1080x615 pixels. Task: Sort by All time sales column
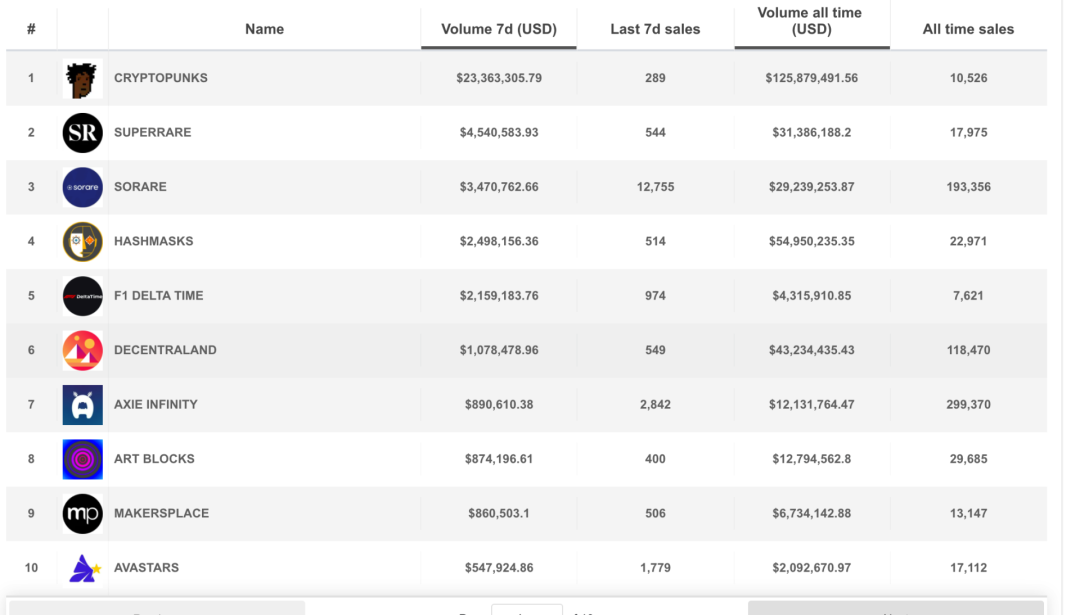[x=968, y=29]
